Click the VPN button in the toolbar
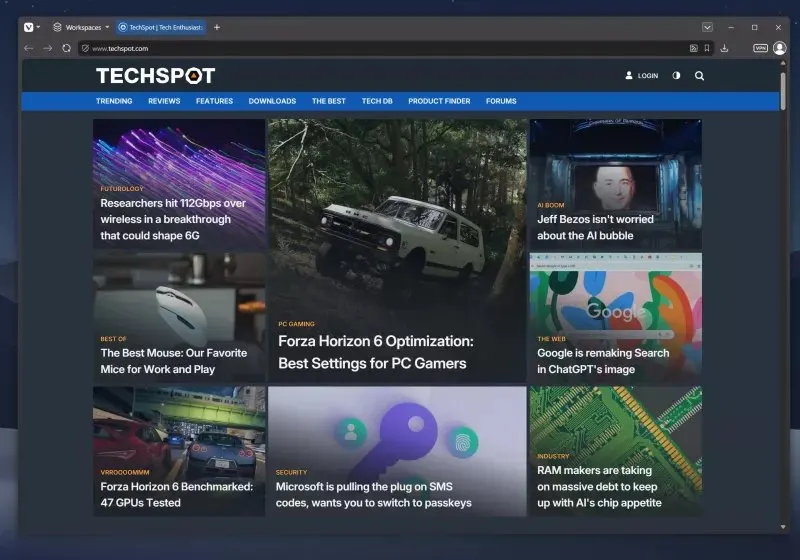 760,48
